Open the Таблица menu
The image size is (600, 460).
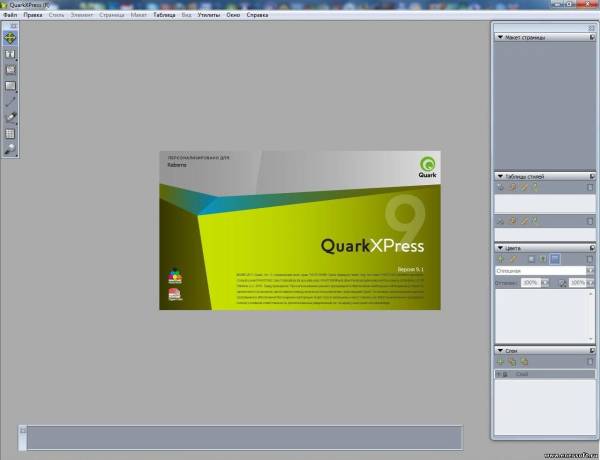165,15
